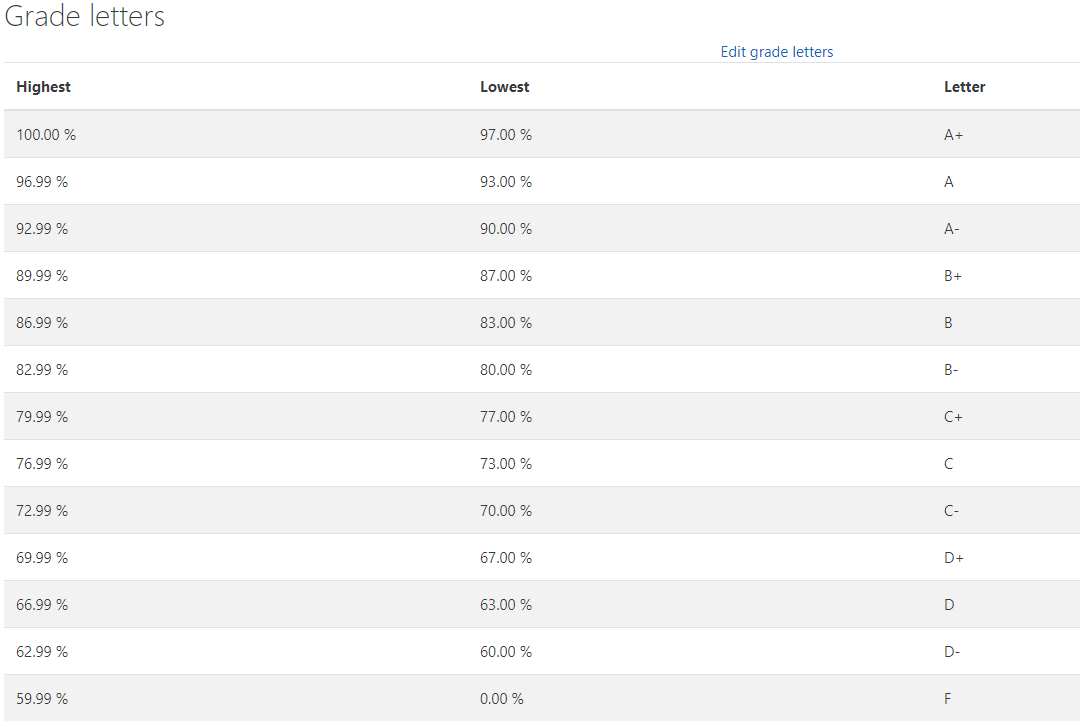Click the C+ grade letter cell
Image resolution: width=1080 pixels, height=727 pixels.
coord(952,416)
